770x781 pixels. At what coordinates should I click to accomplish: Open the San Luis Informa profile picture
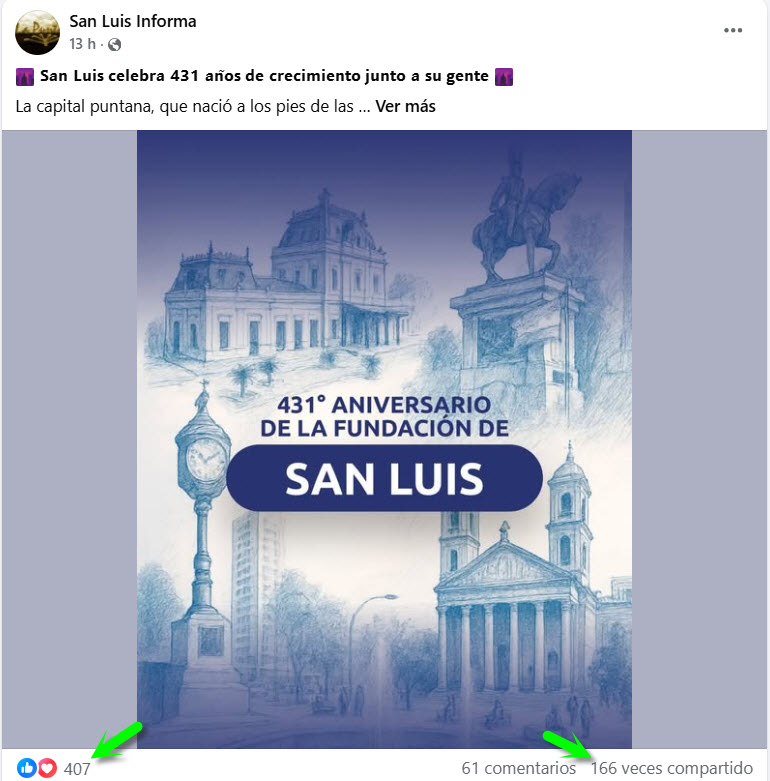(37, 32)
